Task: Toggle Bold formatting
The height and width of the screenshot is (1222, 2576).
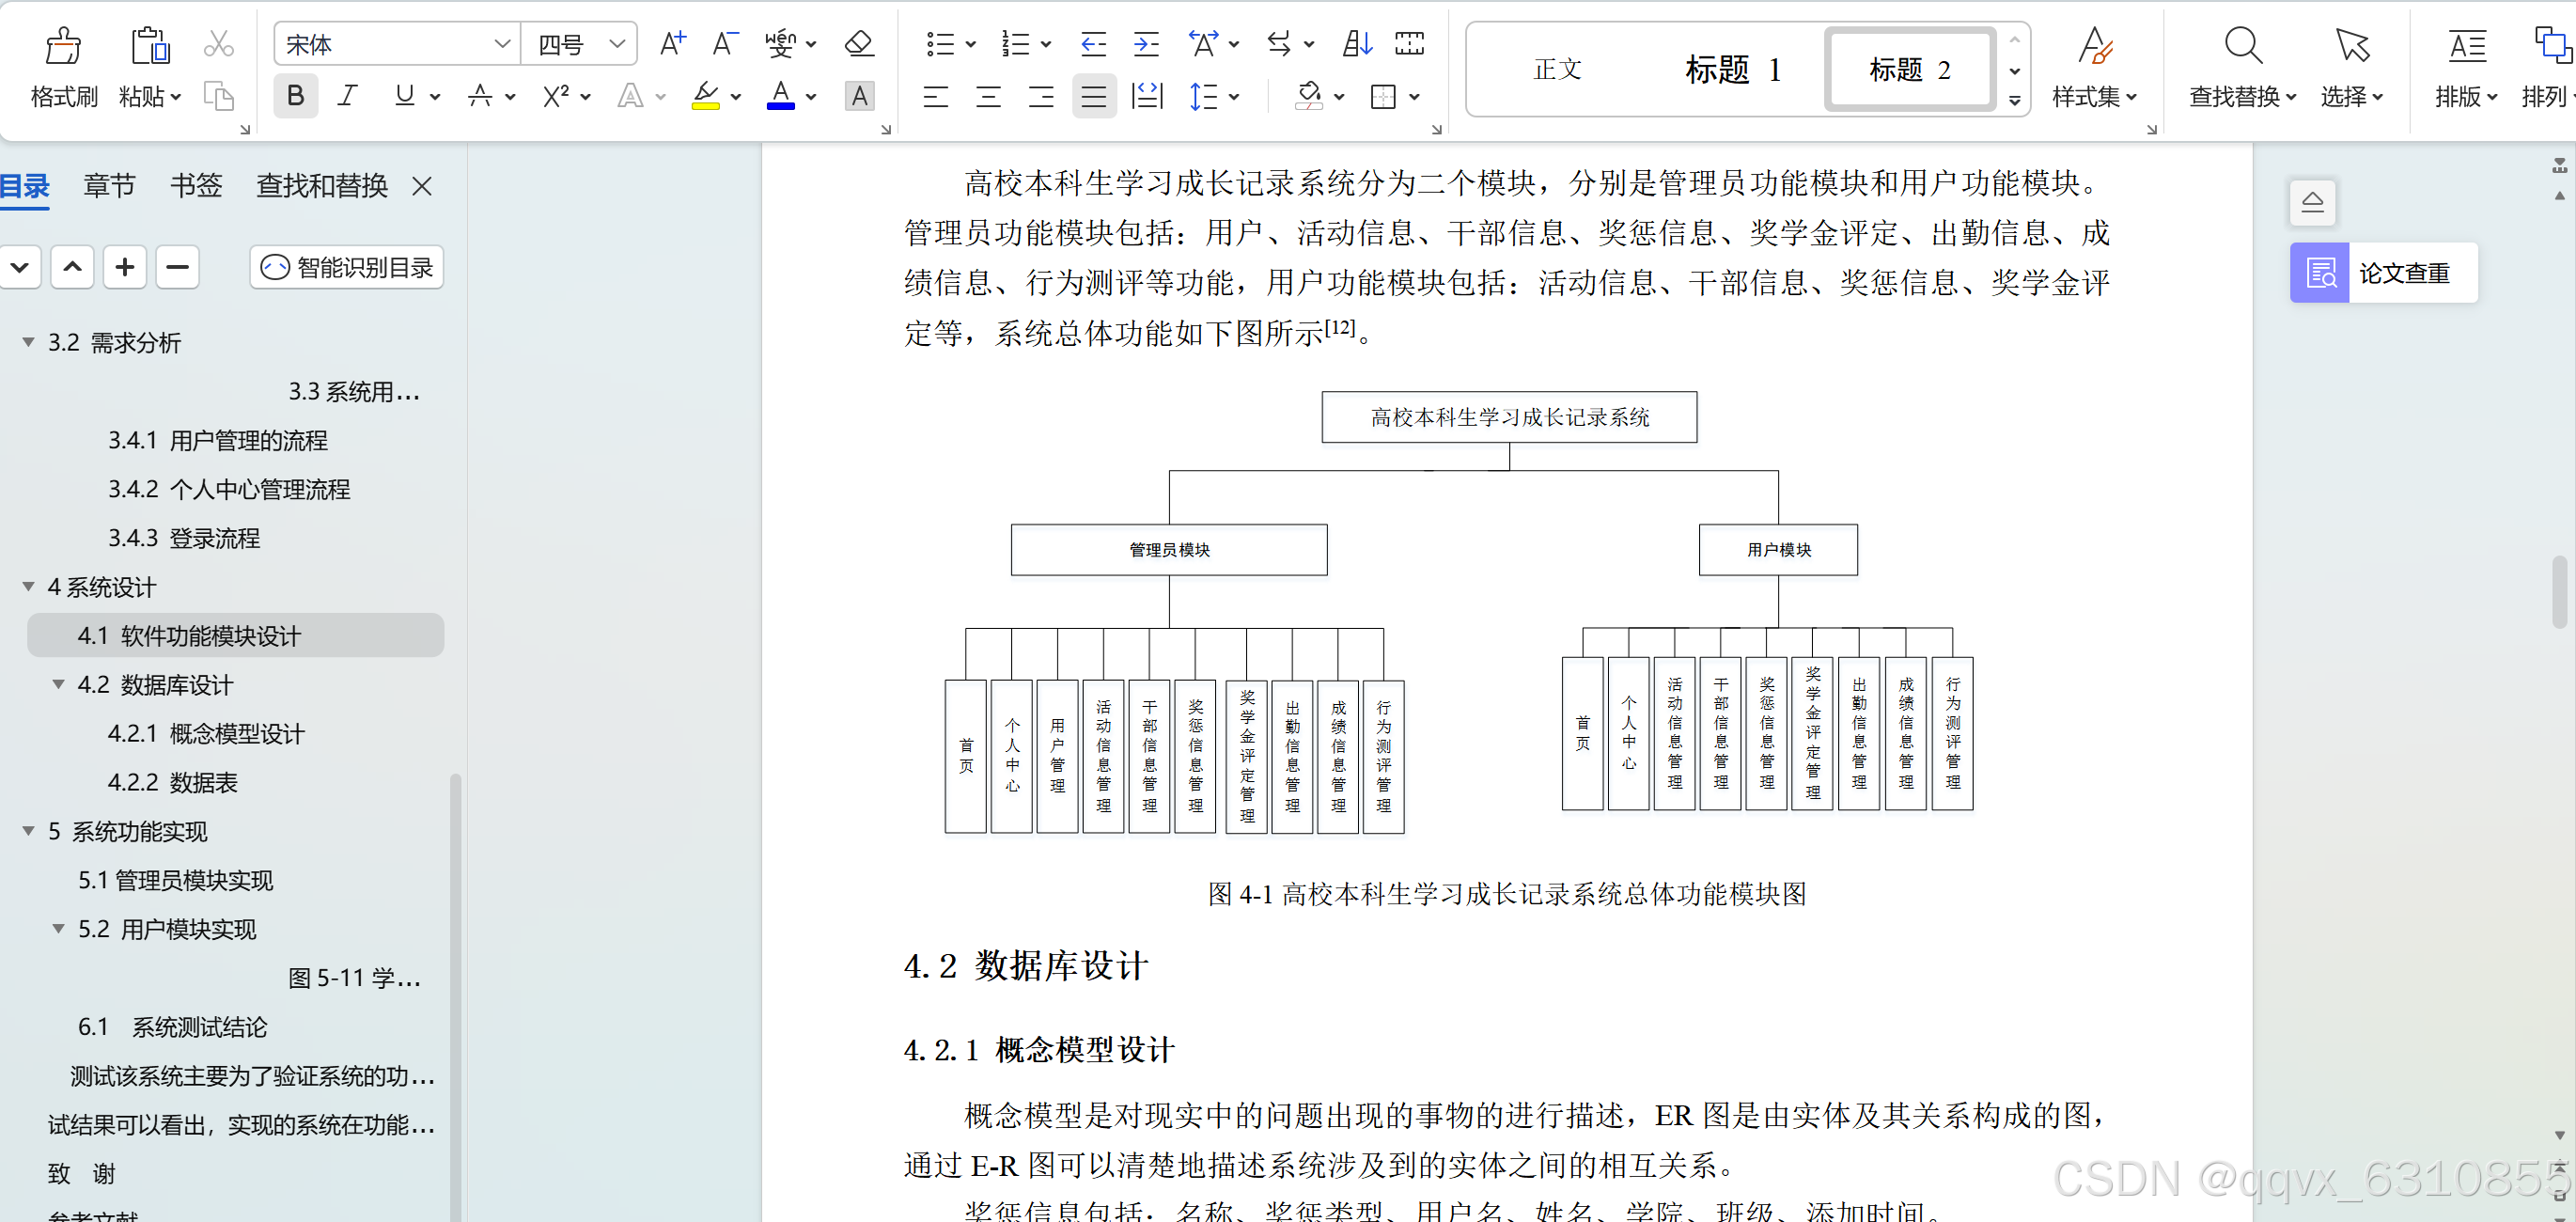Action: pyautogui.click(x=295, y=96)
